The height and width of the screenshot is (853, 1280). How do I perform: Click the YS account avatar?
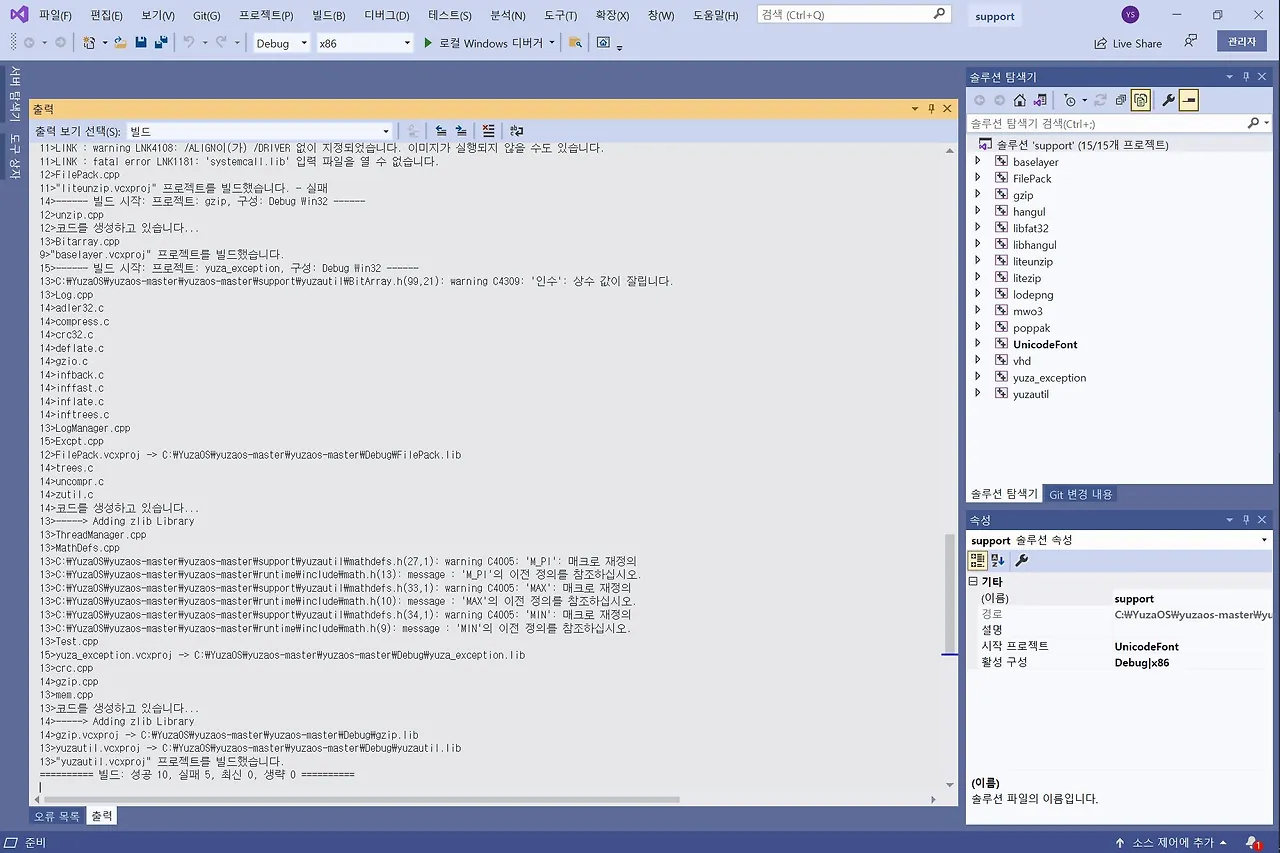click(1130, 14)
